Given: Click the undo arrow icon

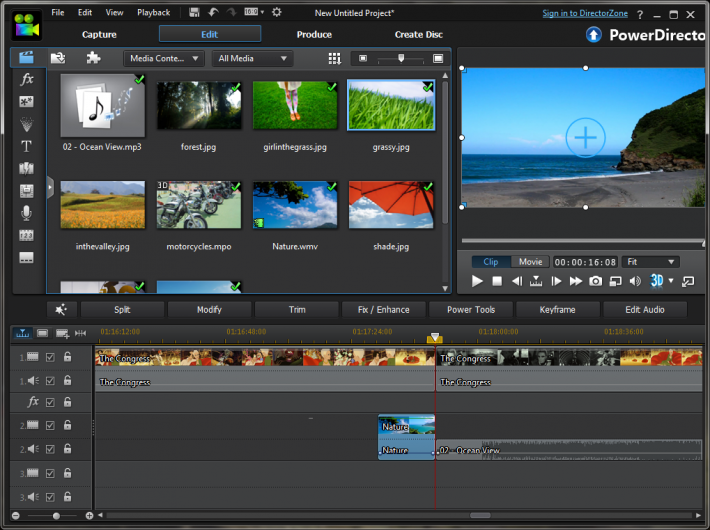Looking at the screenshot, I should (x=213, y=12).
